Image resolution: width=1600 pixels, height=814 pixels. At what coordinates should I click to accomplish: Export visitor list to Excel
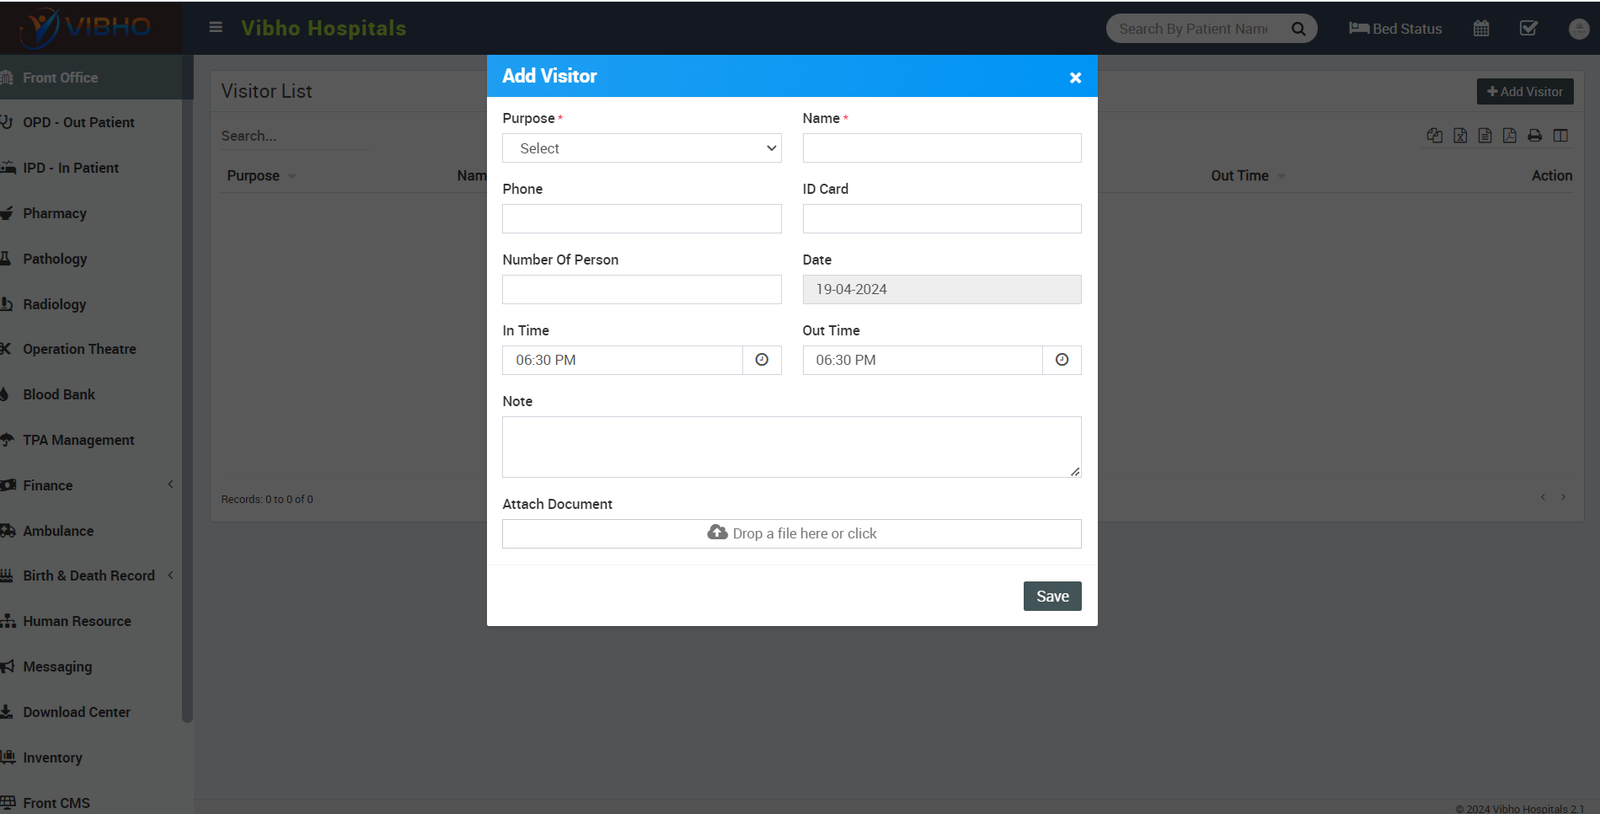click(x=1460, y=136)
